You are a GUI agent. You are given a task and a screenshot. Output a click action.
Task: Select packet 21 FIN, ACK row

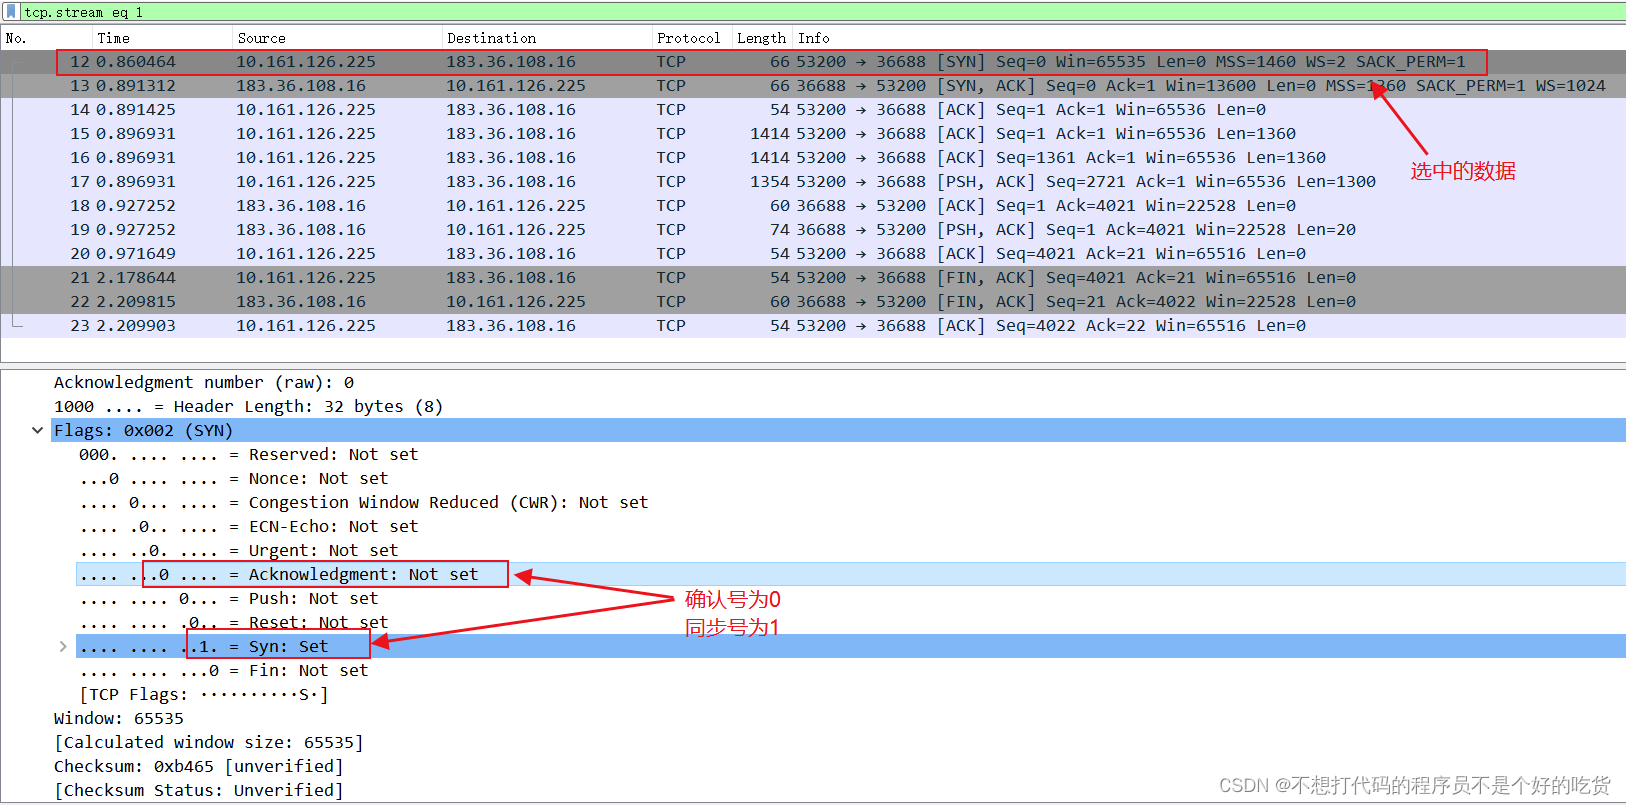813,278
